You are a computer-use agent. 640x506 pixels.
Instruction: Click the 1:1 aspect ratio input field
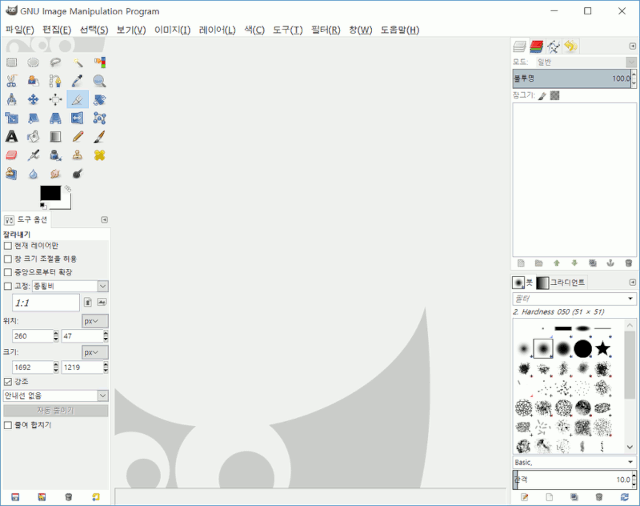click(x=44, y=302)
